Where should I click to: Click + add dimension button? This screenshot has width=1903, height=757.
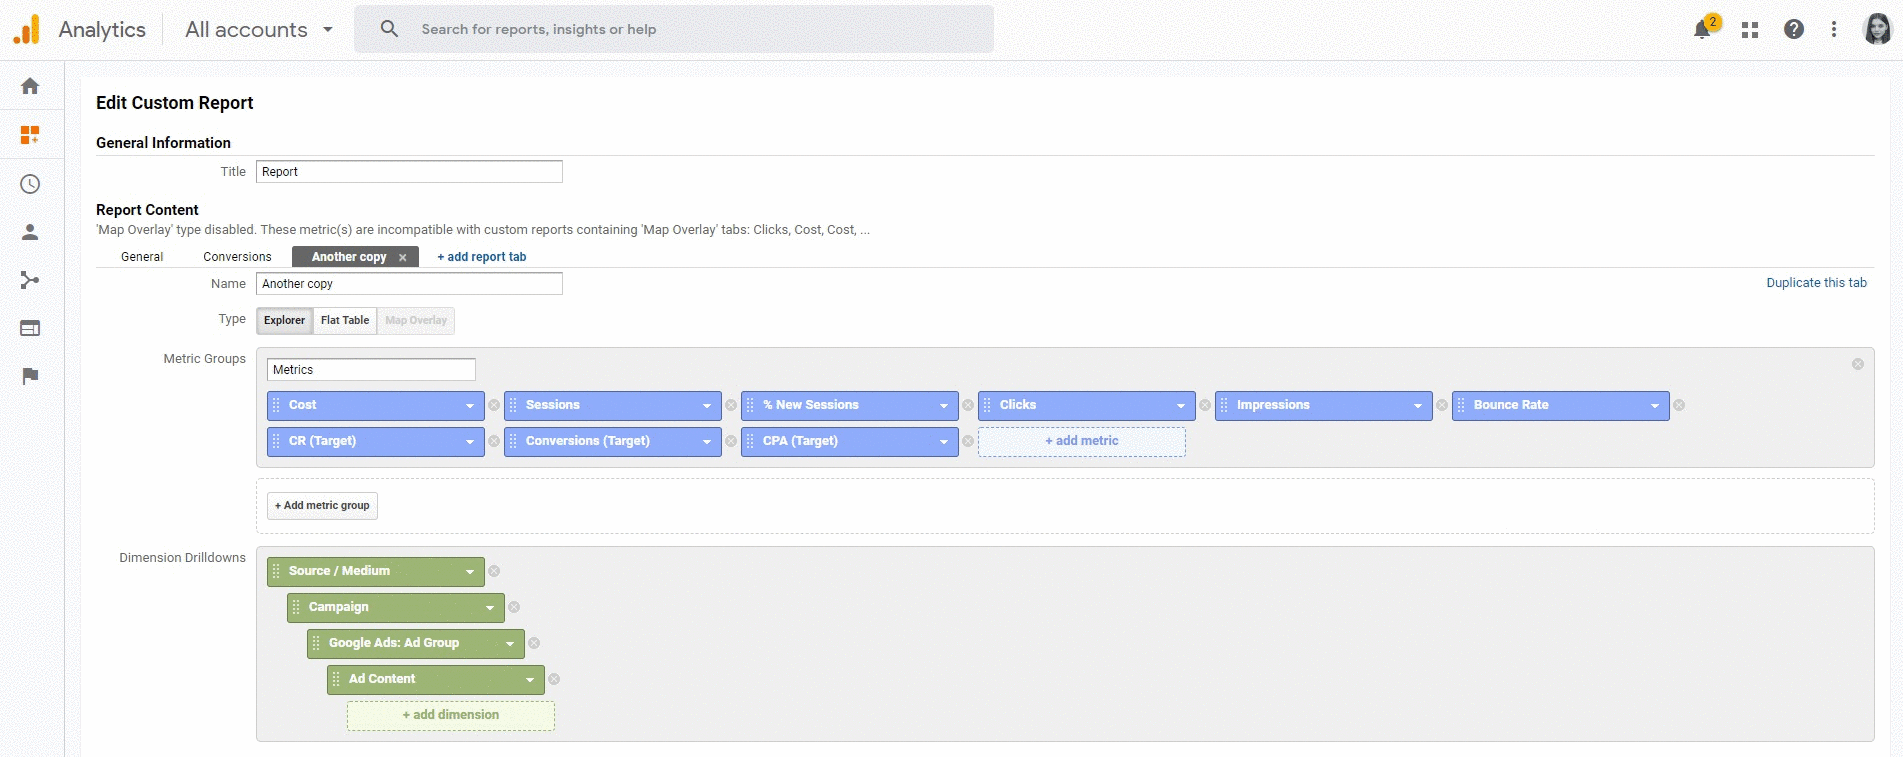pyautogui.click(x=451, y=715)
